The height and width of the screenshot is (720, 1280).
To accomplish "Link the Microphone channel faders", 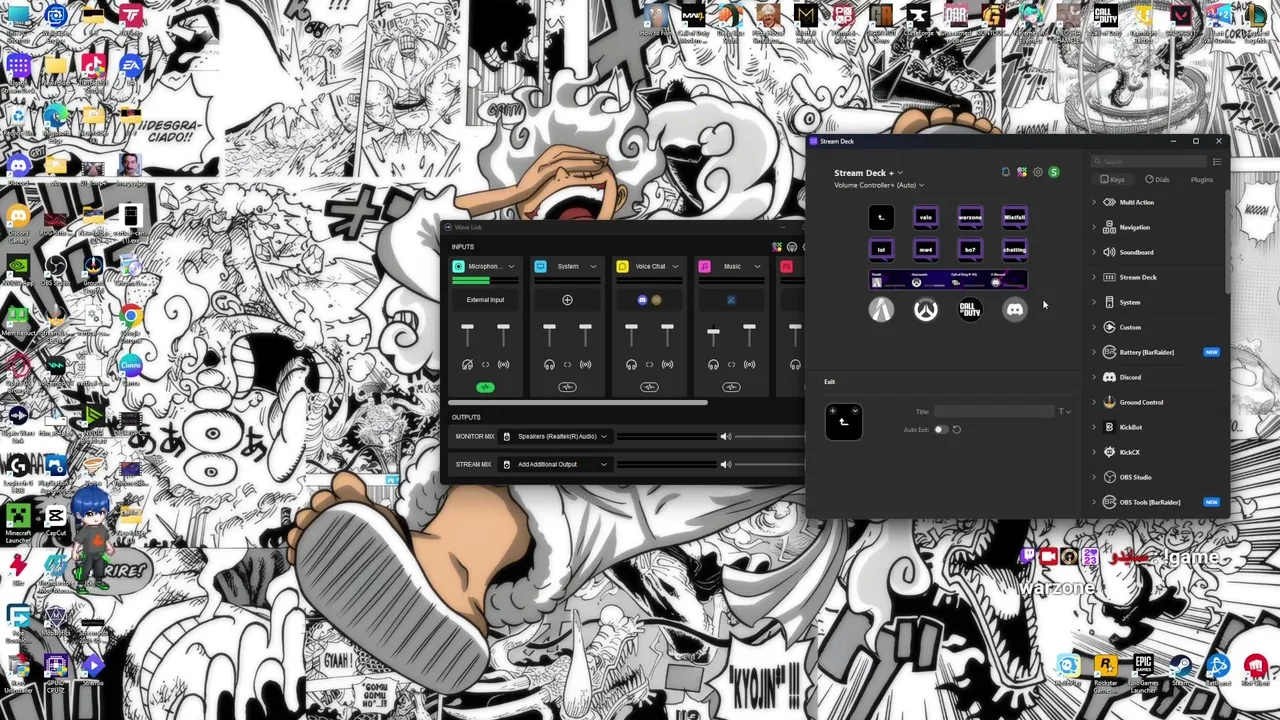I will click(485, 364).
